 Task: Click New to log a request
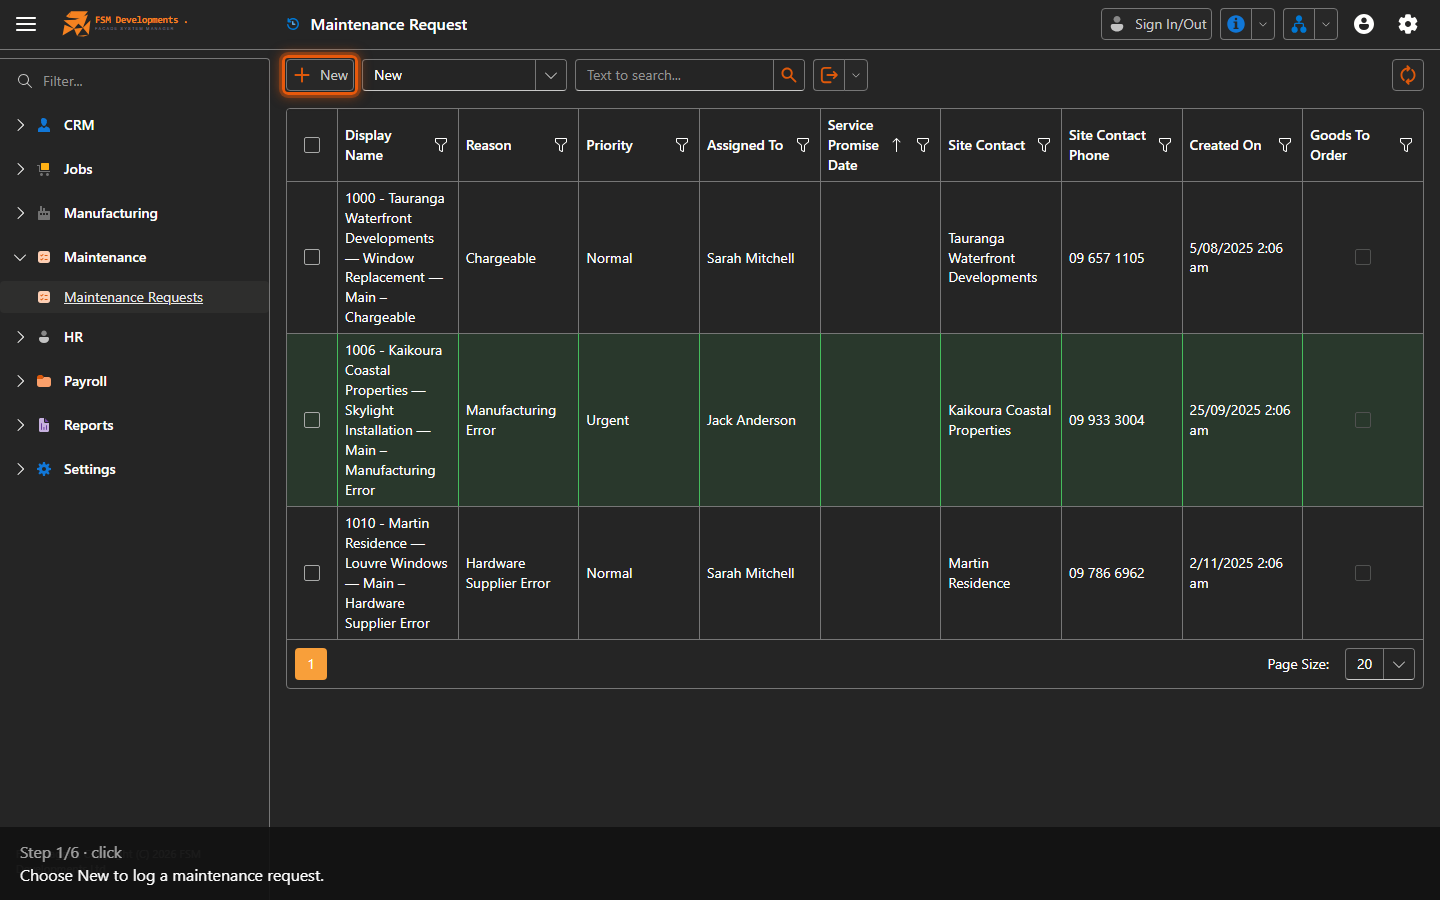point(321,75)
